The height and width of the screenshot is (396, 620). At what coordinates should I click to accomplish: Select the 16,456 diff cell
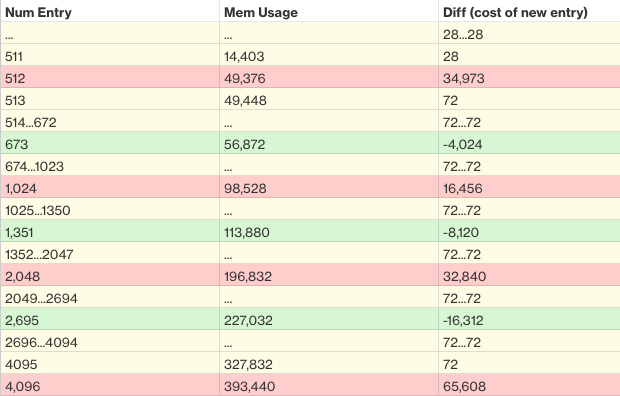[x=529, y=187]
